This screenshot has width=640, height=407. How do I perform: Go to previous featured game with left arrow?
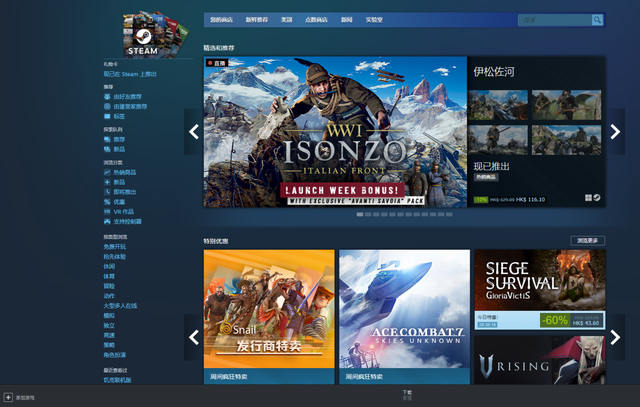193,132
